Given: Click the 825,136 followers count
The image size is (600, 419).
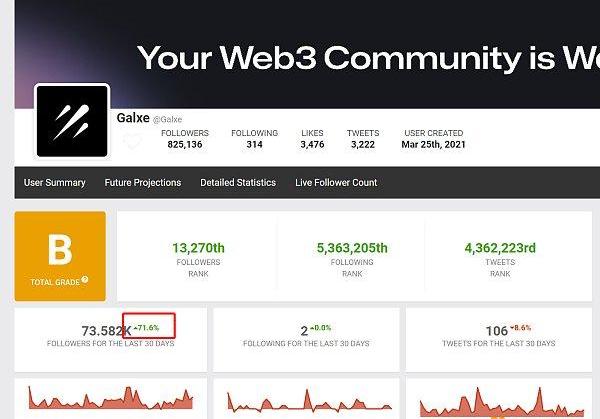Looking at the screenshot, I should click(x=185, y=145).
